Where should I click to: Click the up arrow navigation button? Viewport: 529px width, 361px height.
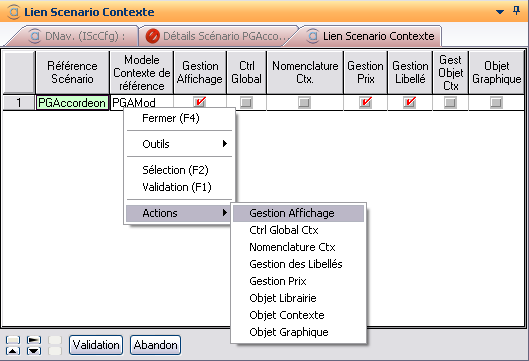coord(13,351)
